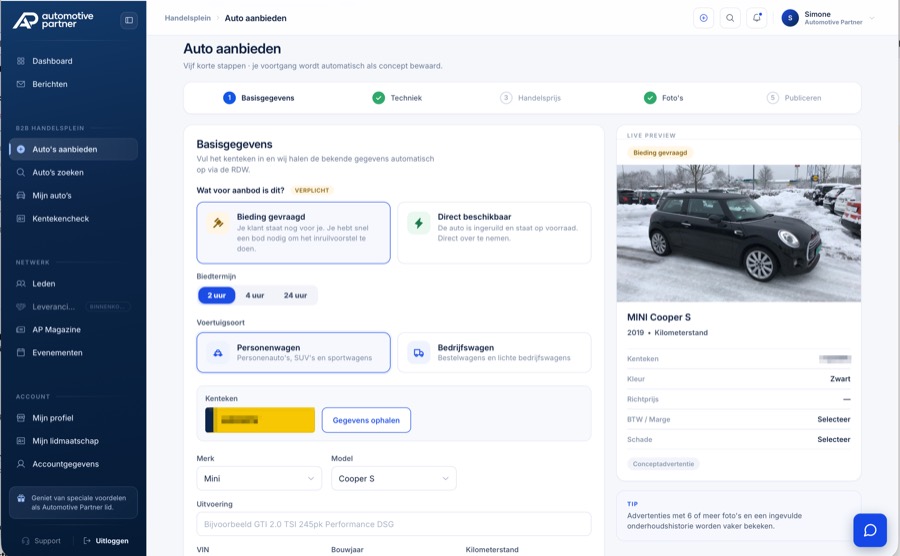Viewport: 900px width, 556px height.
Task: Go to Foto's step
Action: coord(664,98)
